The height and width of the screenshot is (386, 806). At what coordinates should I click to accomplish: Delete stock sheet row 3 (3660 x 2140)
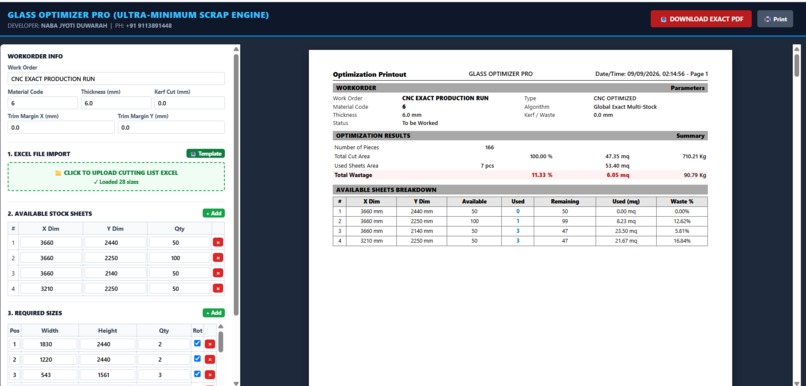tap(218, 273)
